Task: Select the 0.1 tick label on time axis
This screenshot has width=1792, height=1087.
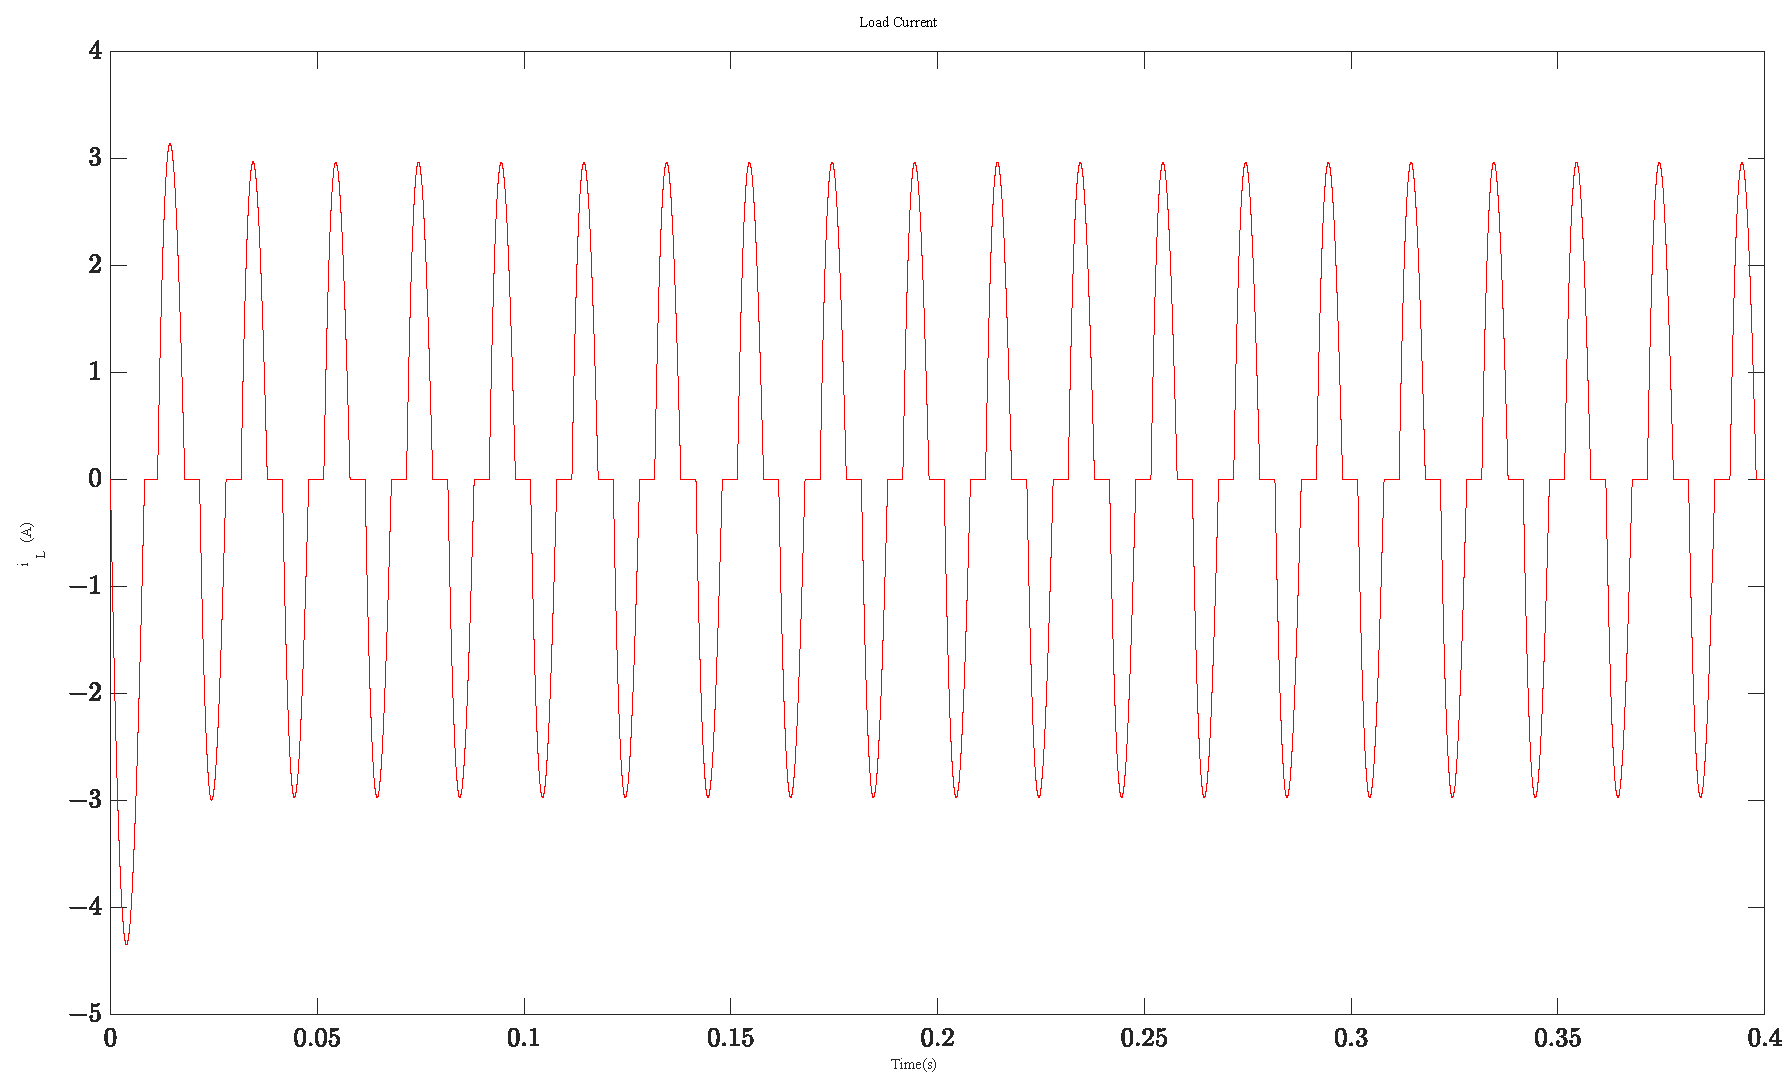Action: coord(523,1038)
